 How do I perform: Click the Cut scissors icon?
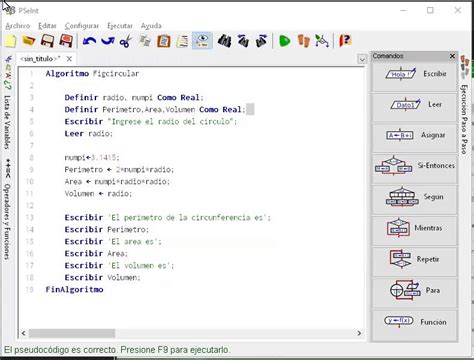(126, 41)
